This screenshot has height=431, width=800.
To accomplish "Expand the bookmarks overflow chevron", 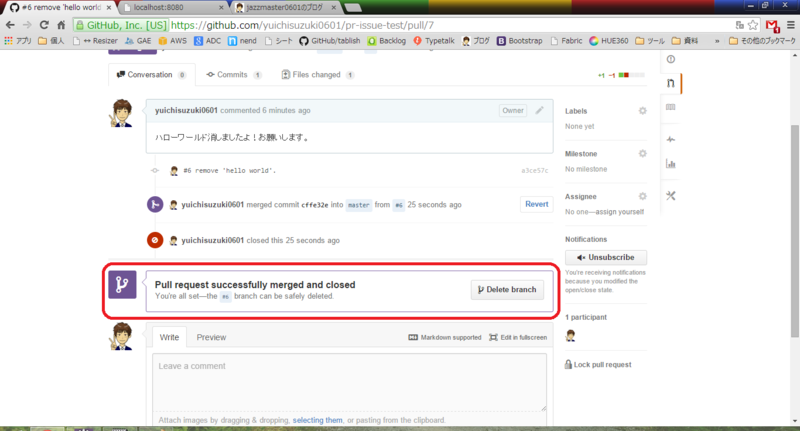I will (717, 41).
